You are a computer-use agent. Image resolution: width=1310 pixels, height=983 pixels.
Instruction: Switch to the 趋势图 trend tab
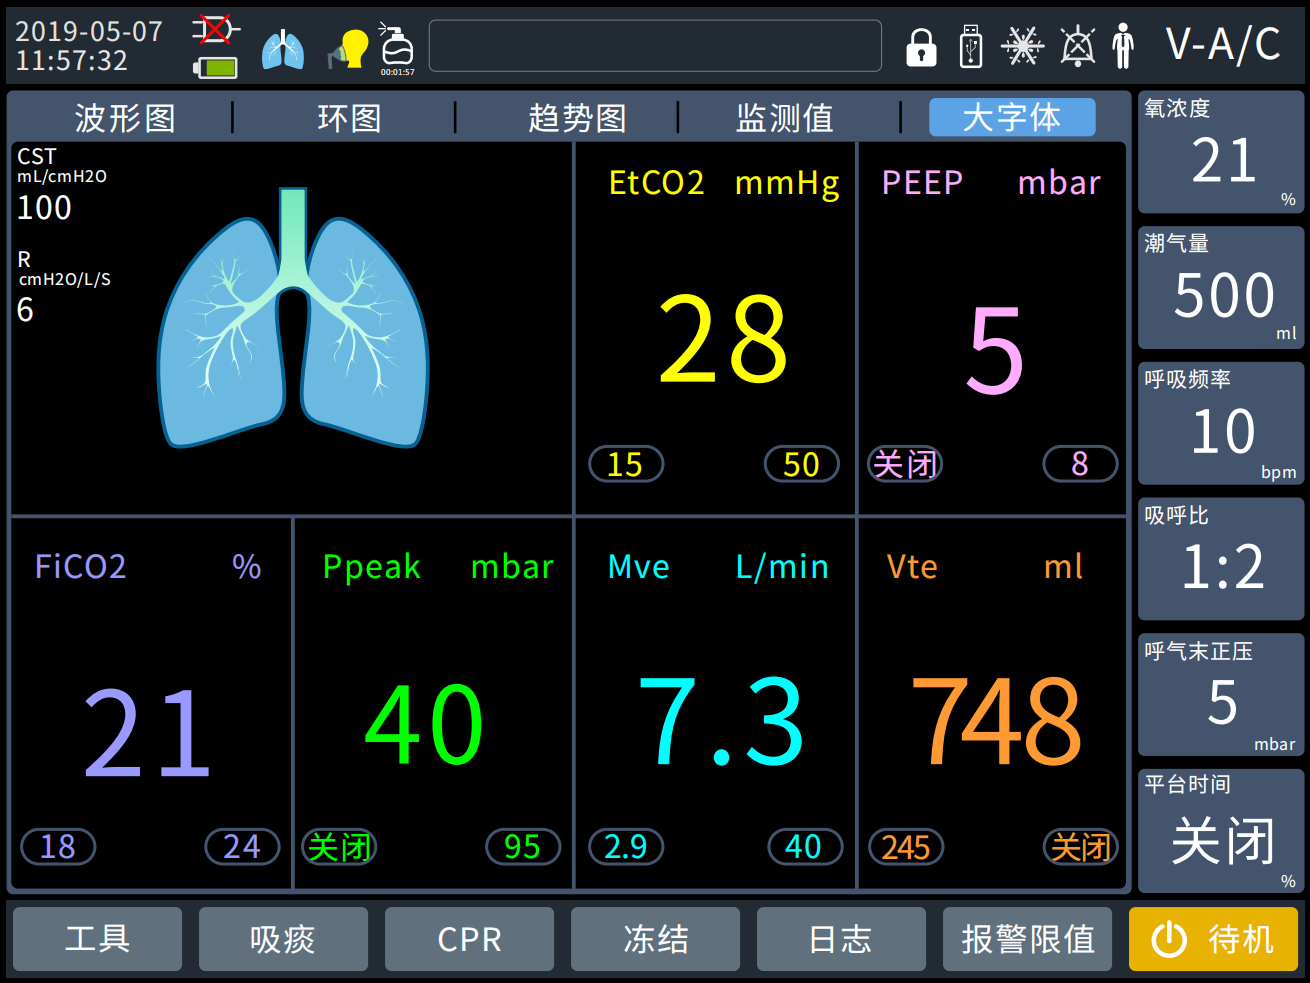click(577, 118)
